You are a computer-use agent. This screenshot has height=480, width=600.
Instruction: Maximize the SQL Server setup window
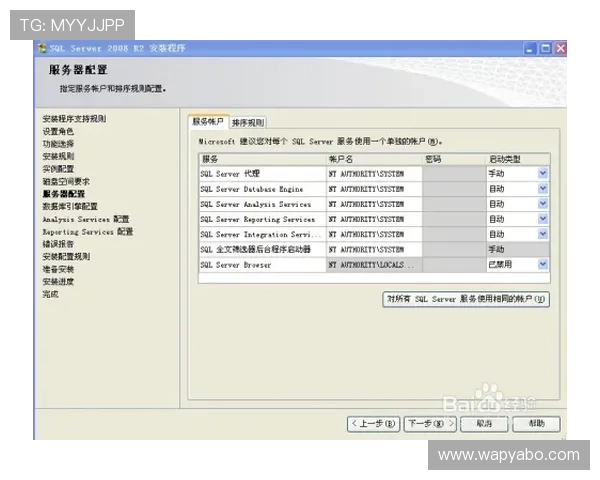coord(545,48)
